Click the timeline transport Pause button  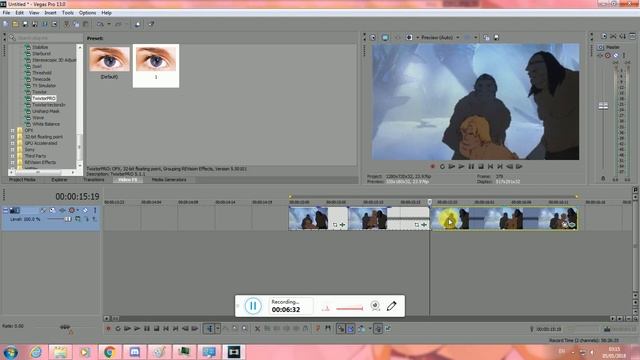(x=147, y=329)
